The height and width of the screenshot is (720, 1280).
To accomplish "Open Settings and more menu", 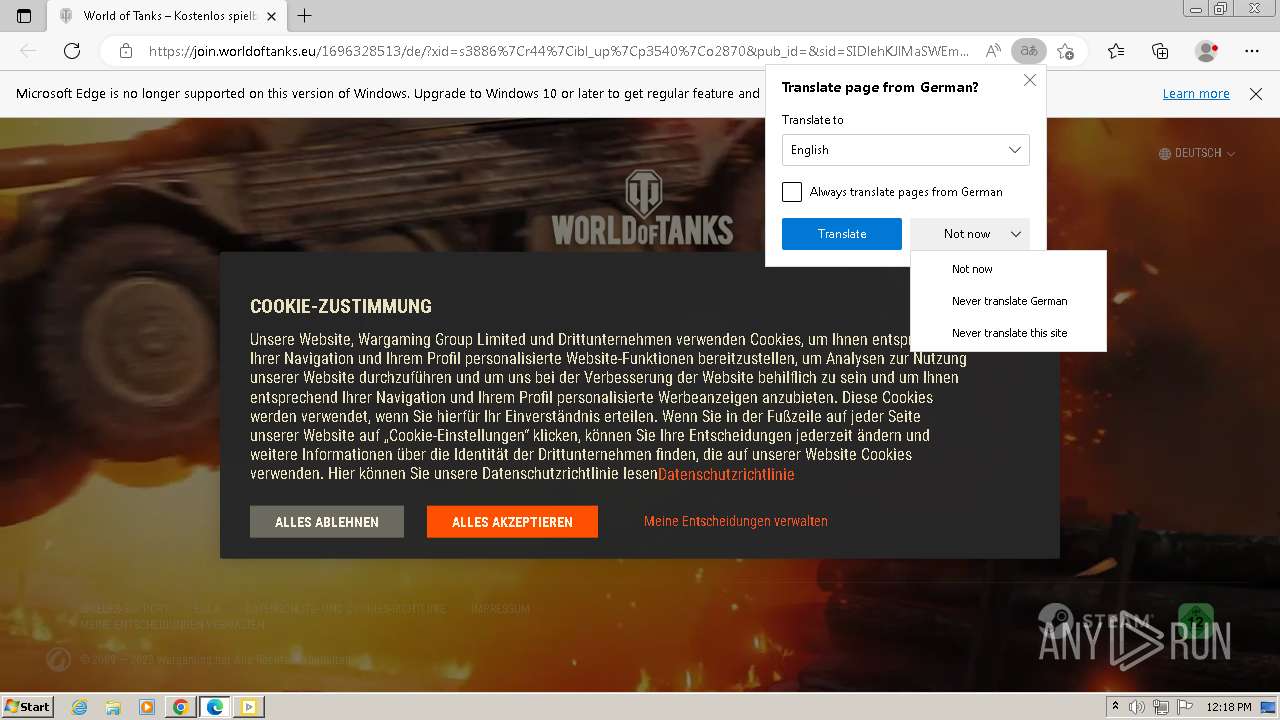I will pyautogui.click(x=1252, y=51).
